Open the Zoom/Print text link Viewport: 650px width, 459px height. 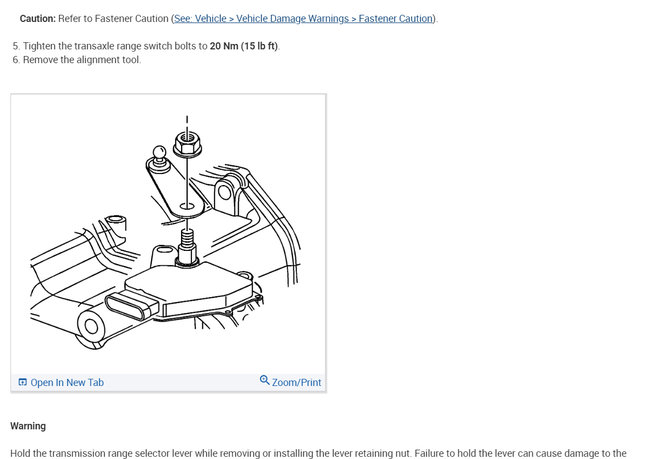pyautogui.click(x=296, y=382)
